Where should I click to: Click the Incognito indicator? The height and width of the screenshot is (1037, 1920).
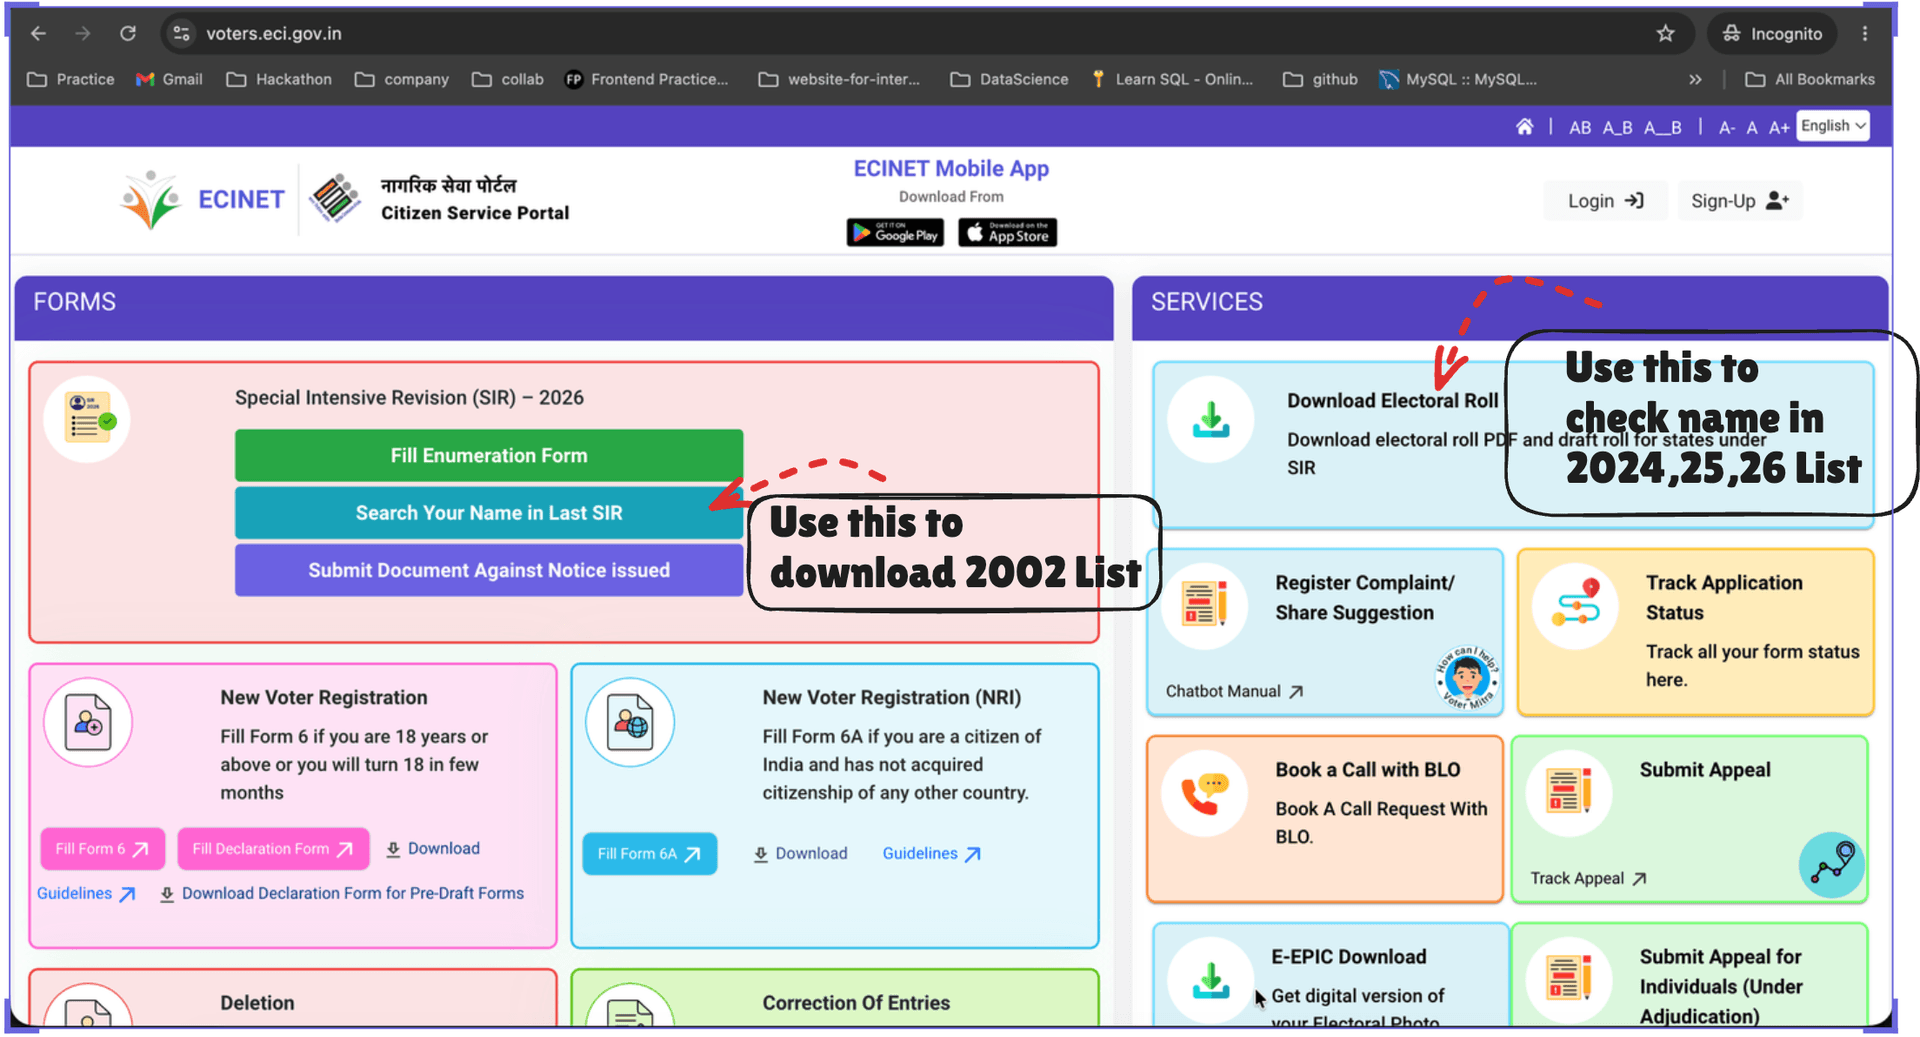(x=1772, y=33)
